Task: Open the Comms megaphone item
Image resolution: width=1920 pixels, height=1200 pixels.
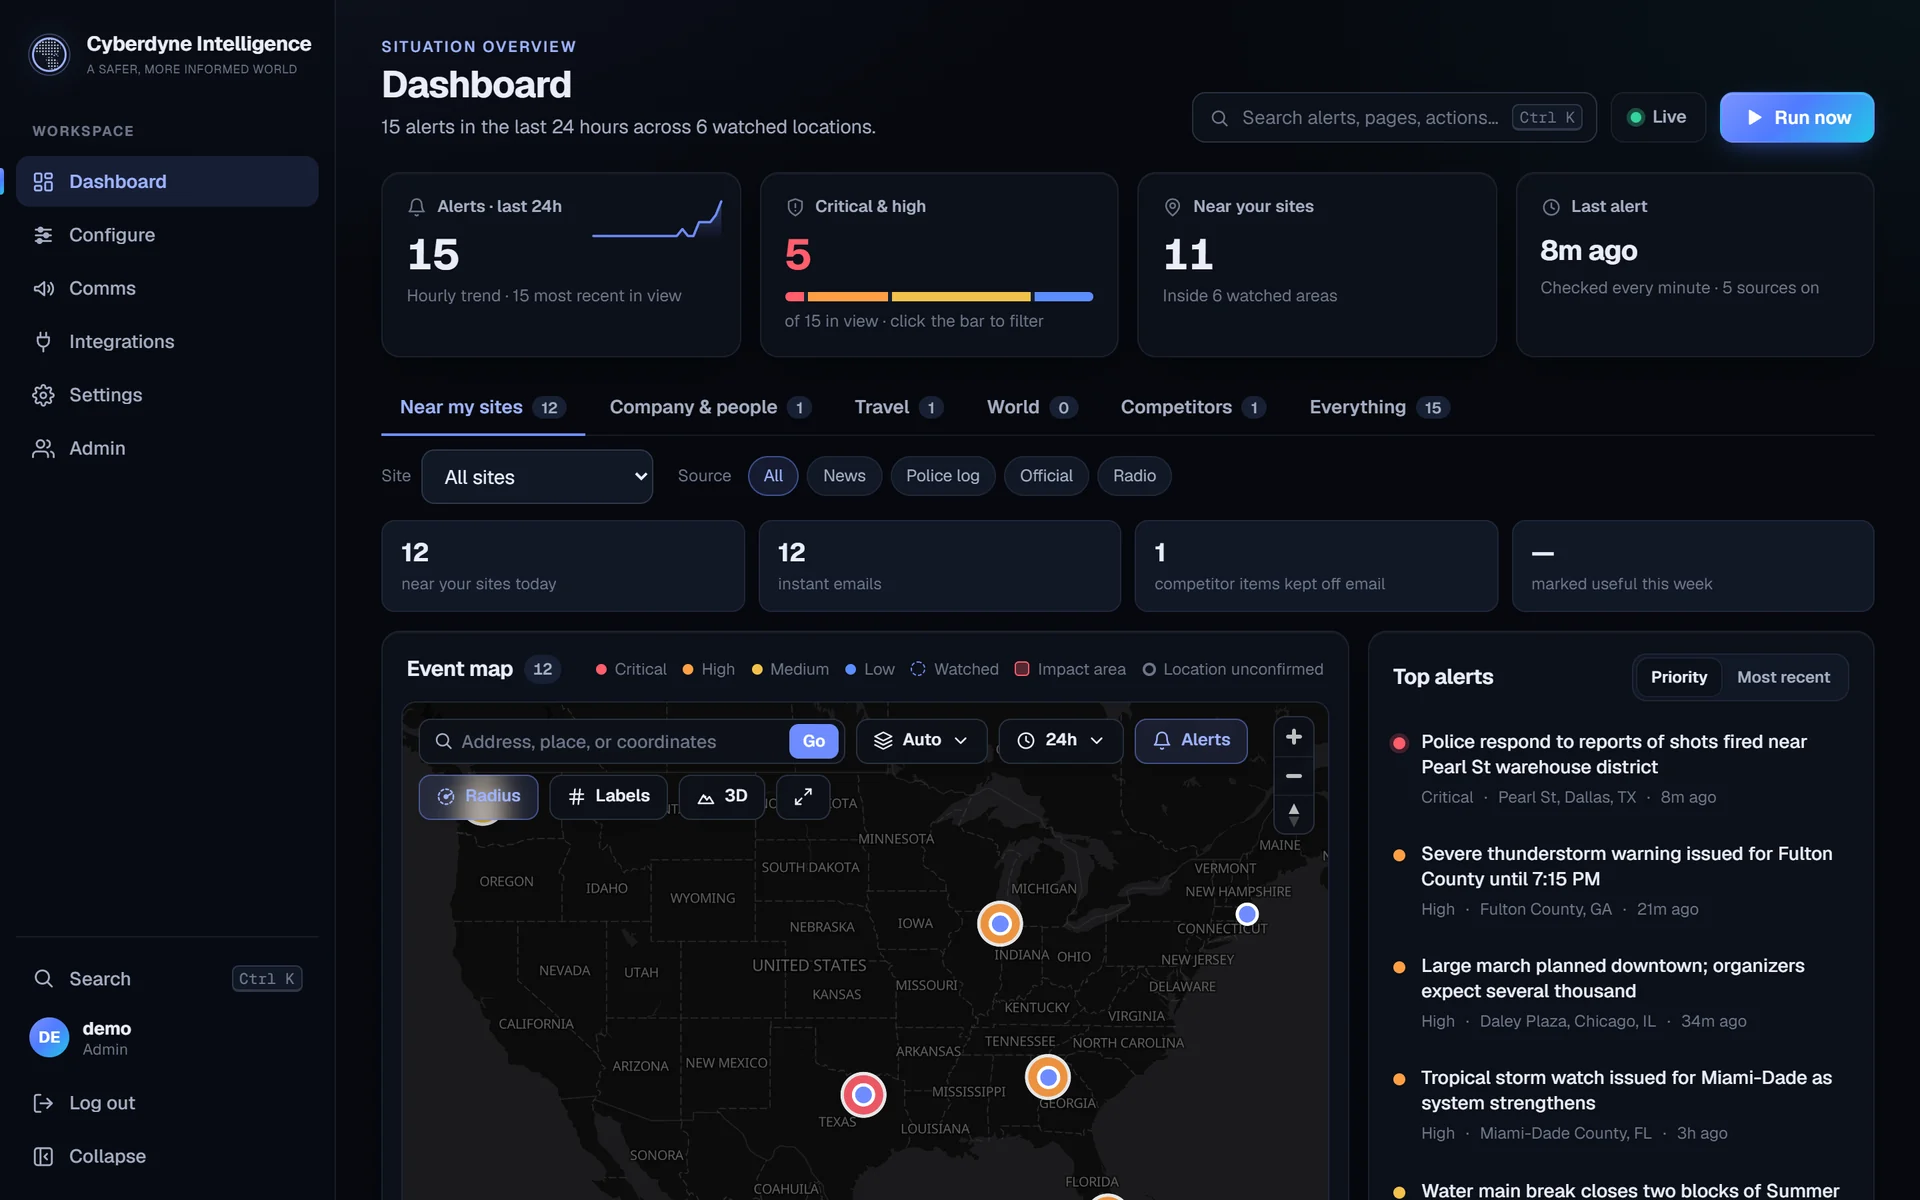Action: tap(167, 288)
